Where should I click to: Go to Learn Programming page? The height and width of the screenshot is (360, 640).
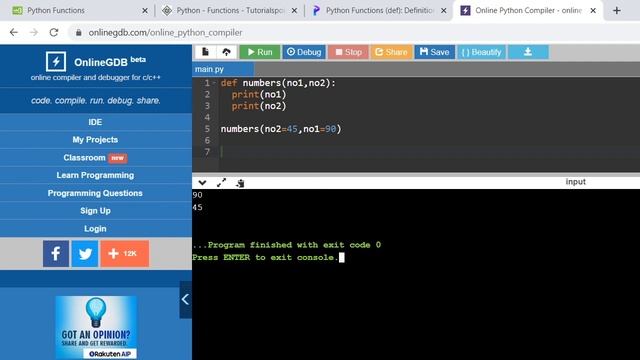[x=95, y=175]
